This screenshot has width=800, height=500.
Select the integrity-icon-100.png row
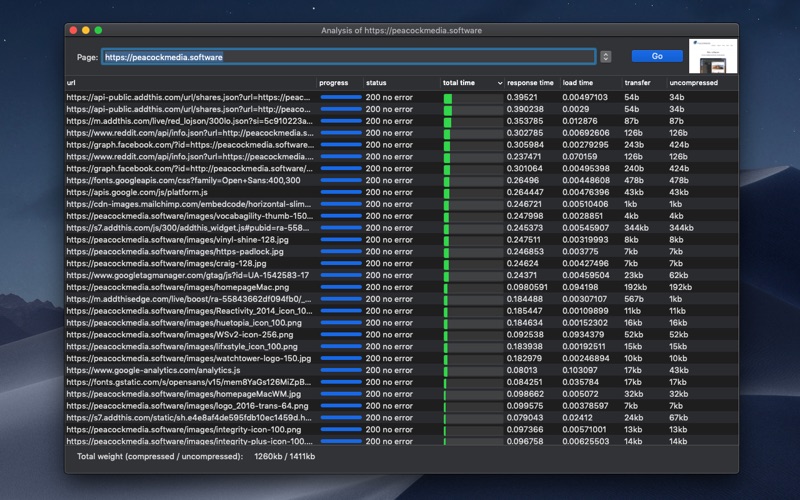pos(402,430)
